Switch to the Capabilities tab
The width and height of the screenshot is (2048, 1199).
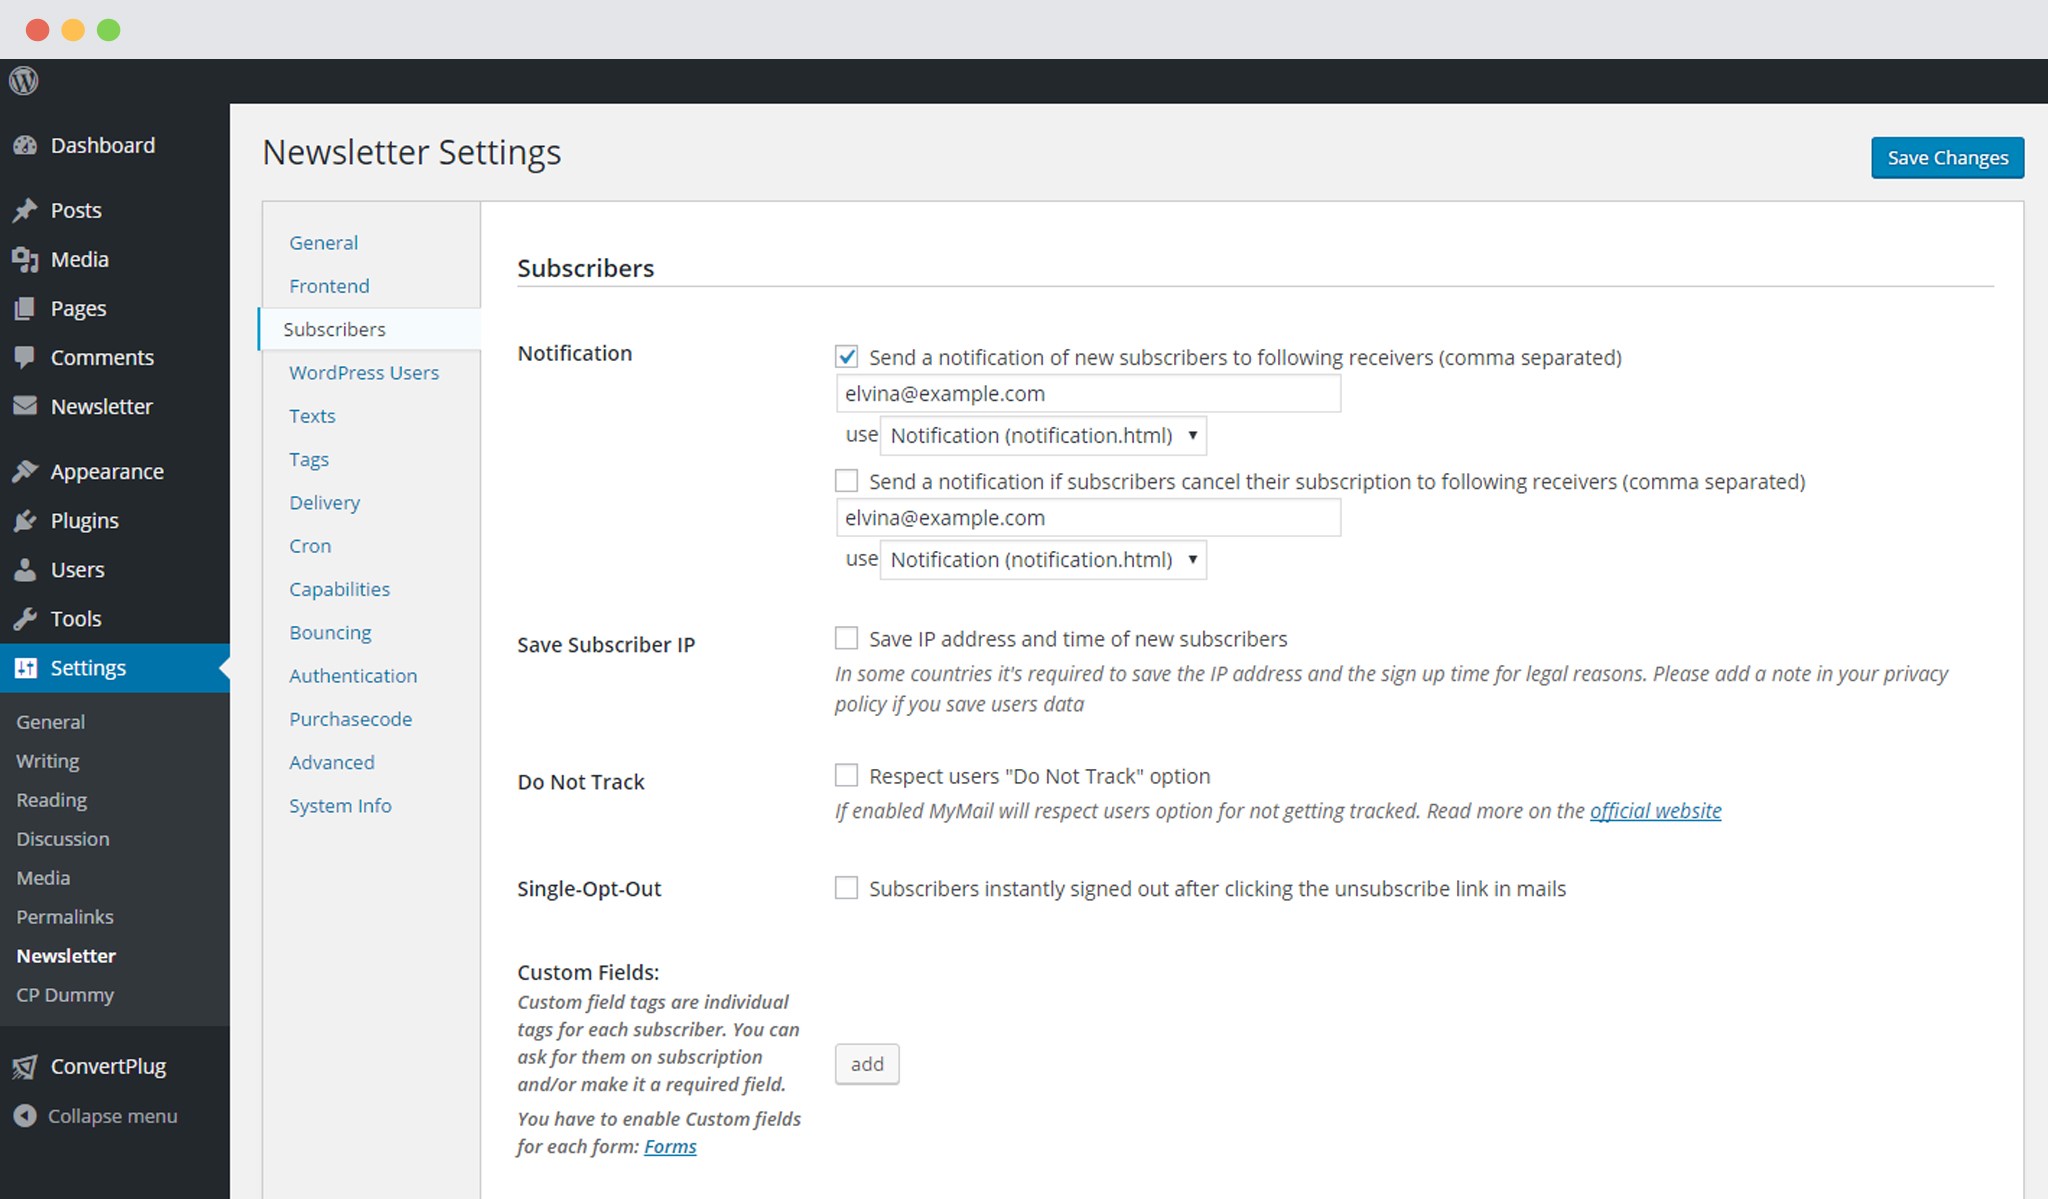tap(339, 589)
